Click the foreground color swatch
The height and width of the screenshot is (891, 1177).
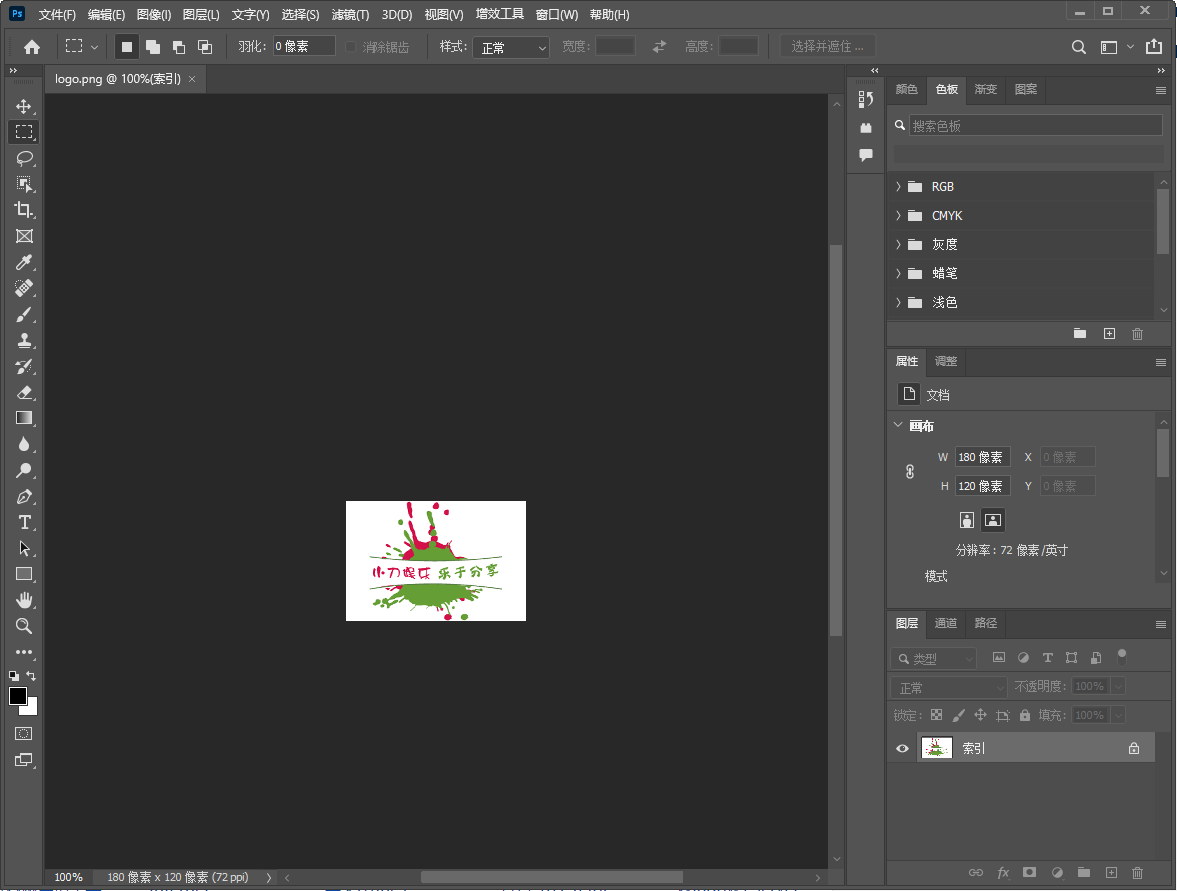point(17,696)
